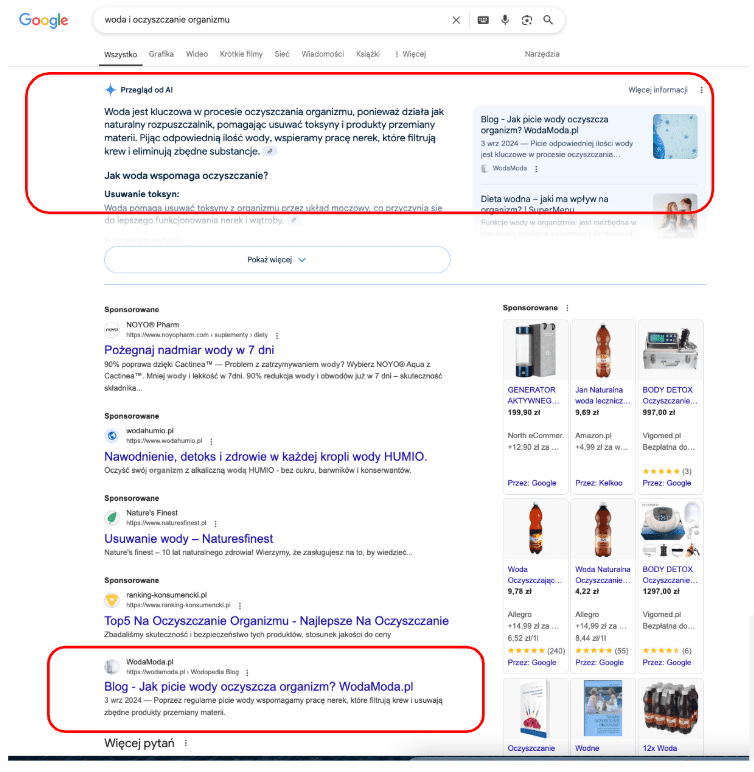Screen dimensions: 754x772
Task: Open 'Pożegnaj nadmiar wody w 7 dni' link
Action: coord(189,351)
